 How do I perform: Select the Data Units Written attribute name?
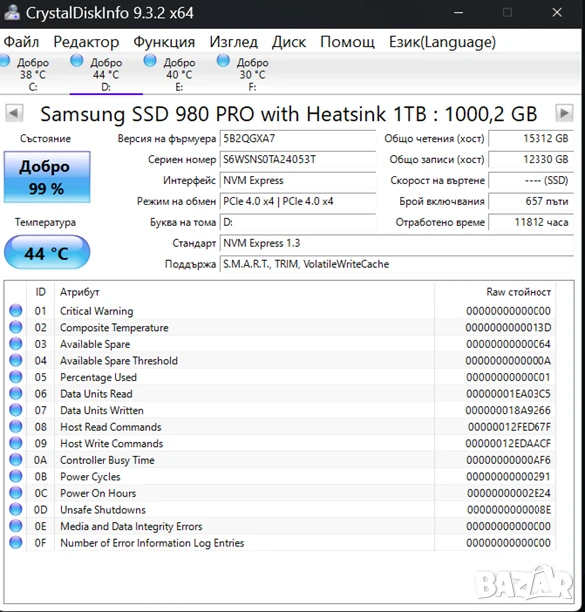101,411
